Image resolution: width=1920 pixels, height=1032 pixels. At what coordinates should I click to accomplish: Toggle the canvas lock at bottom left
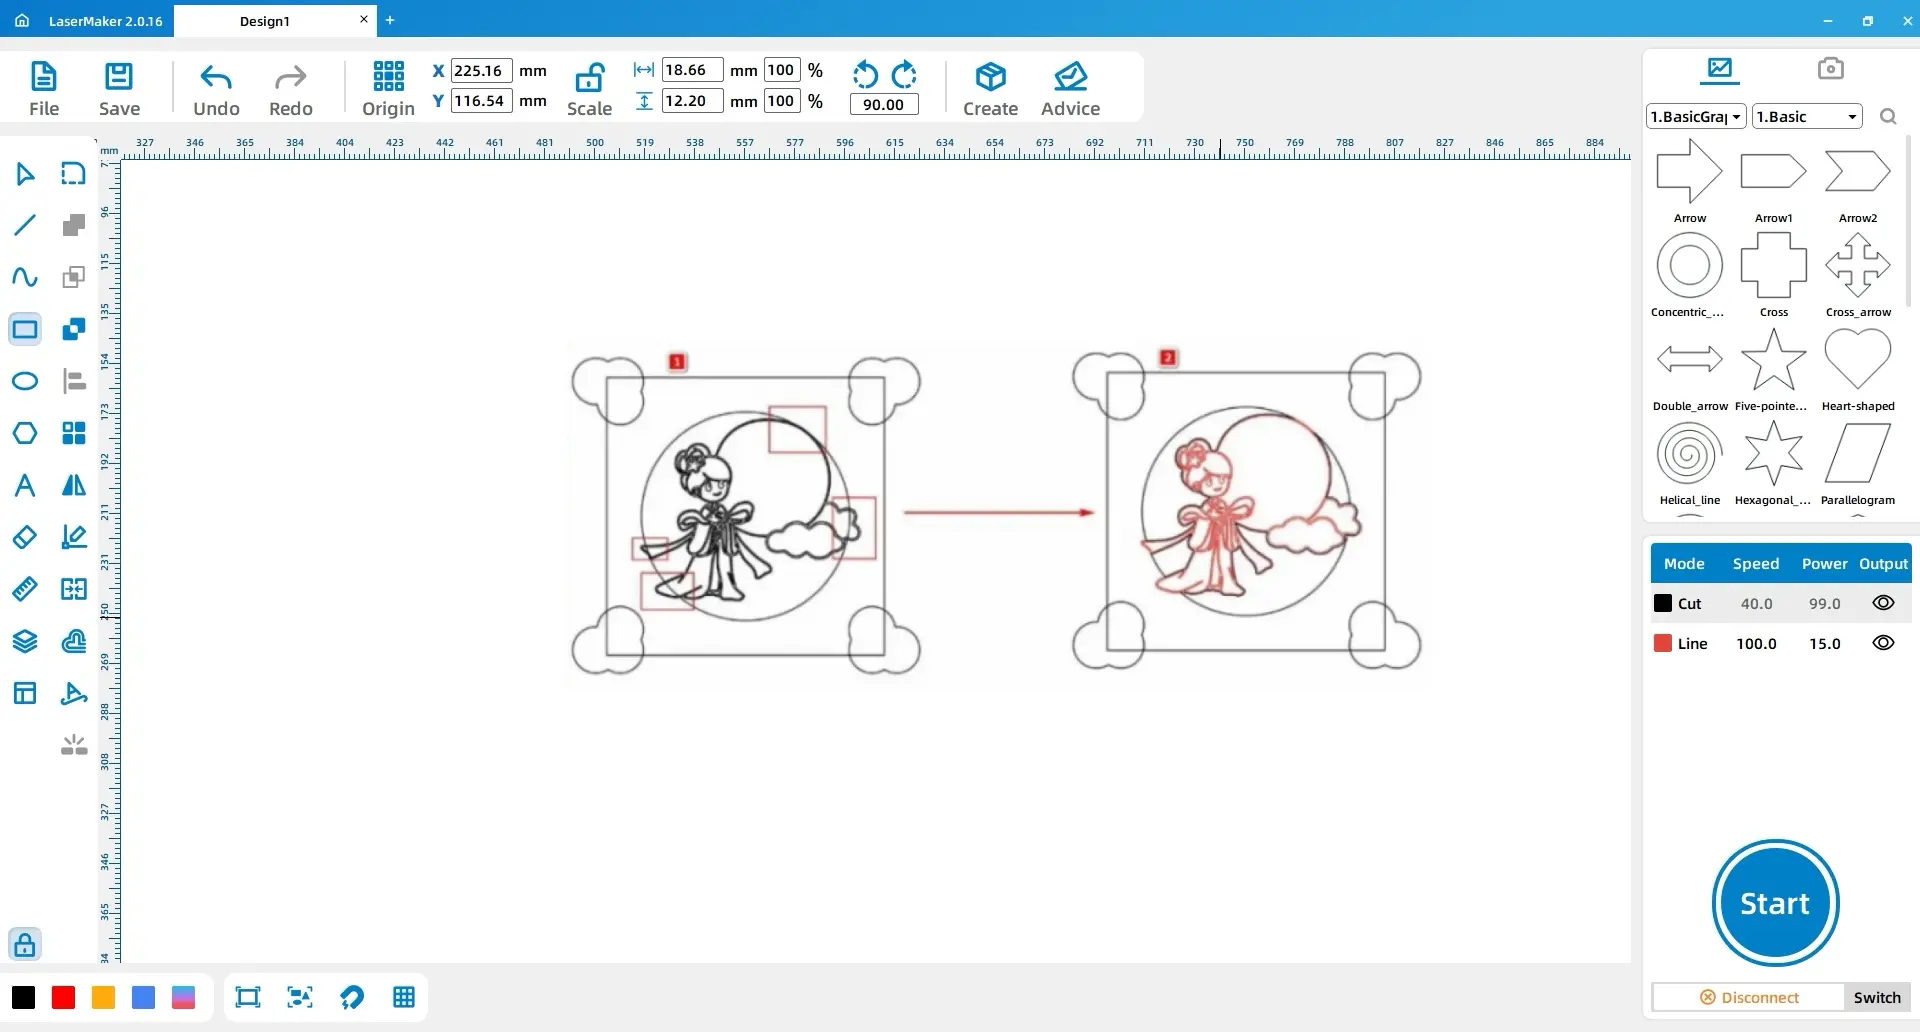(x=25, y=944)
